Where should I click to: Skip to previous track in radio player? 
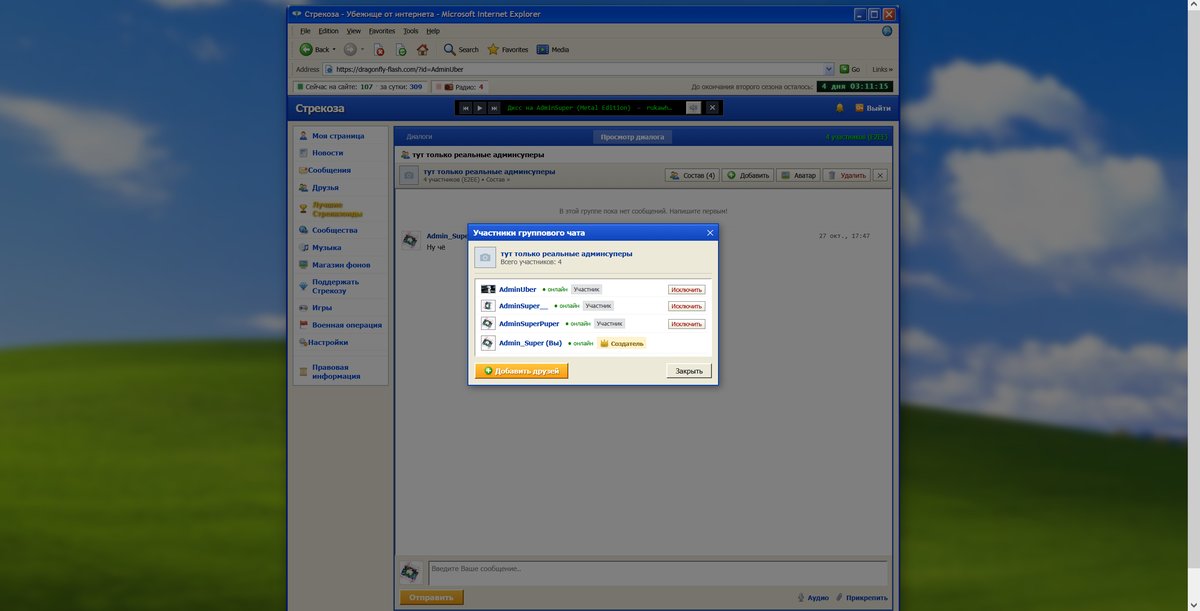click(x=466, y=107)
